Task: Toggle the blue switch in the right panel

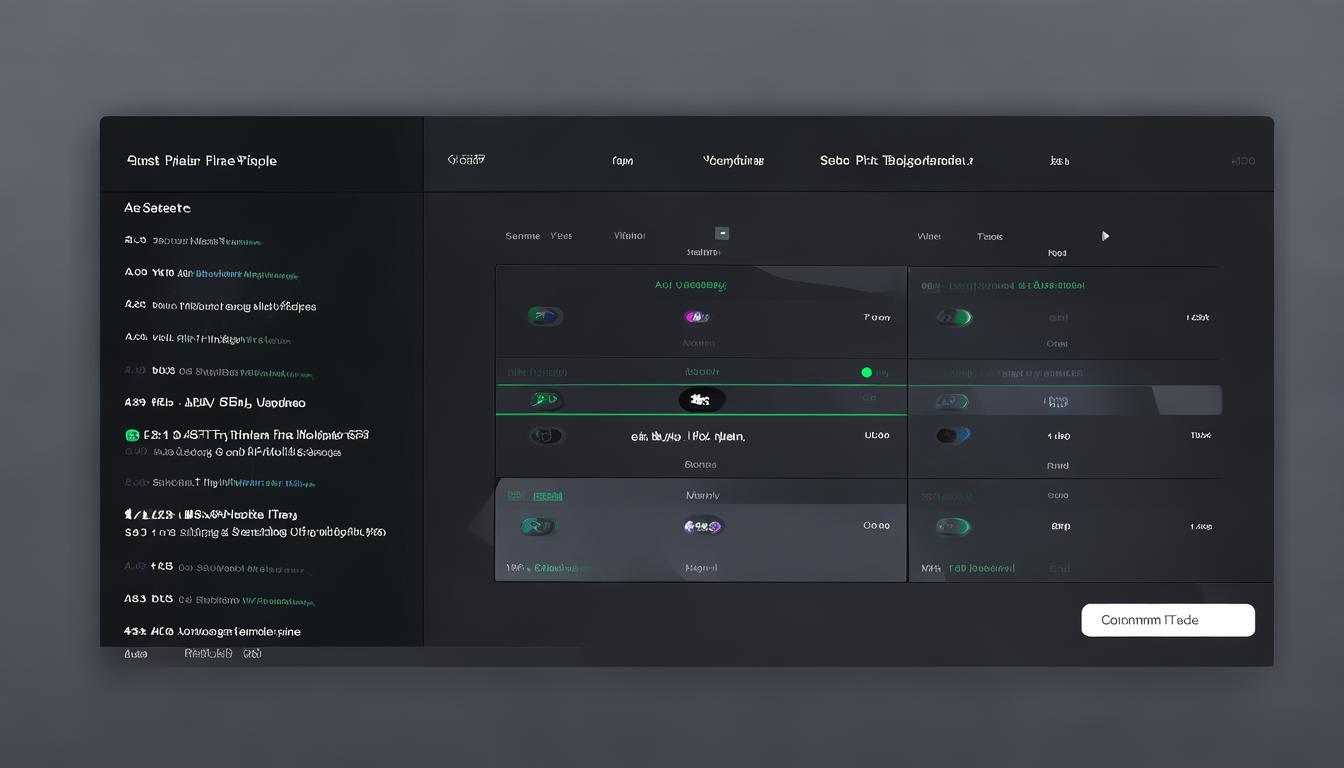Action: click(x=952, y=436)
